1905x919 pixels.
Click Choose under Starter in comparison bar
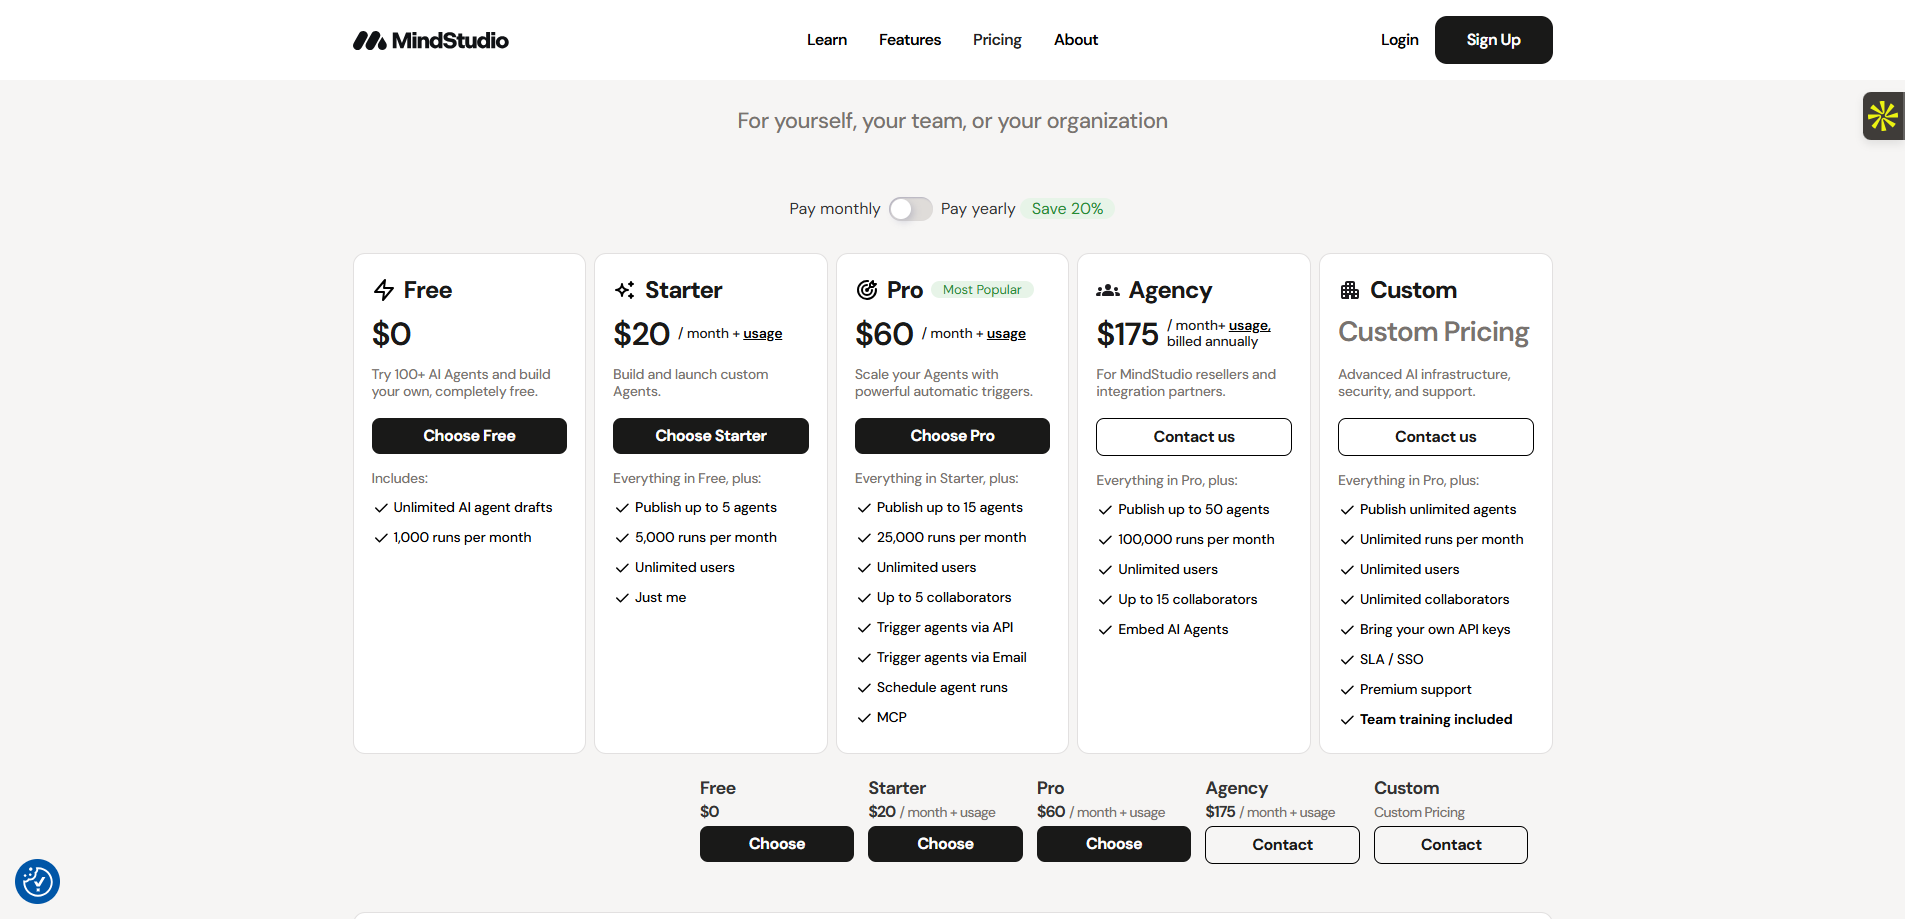[945, 844]
